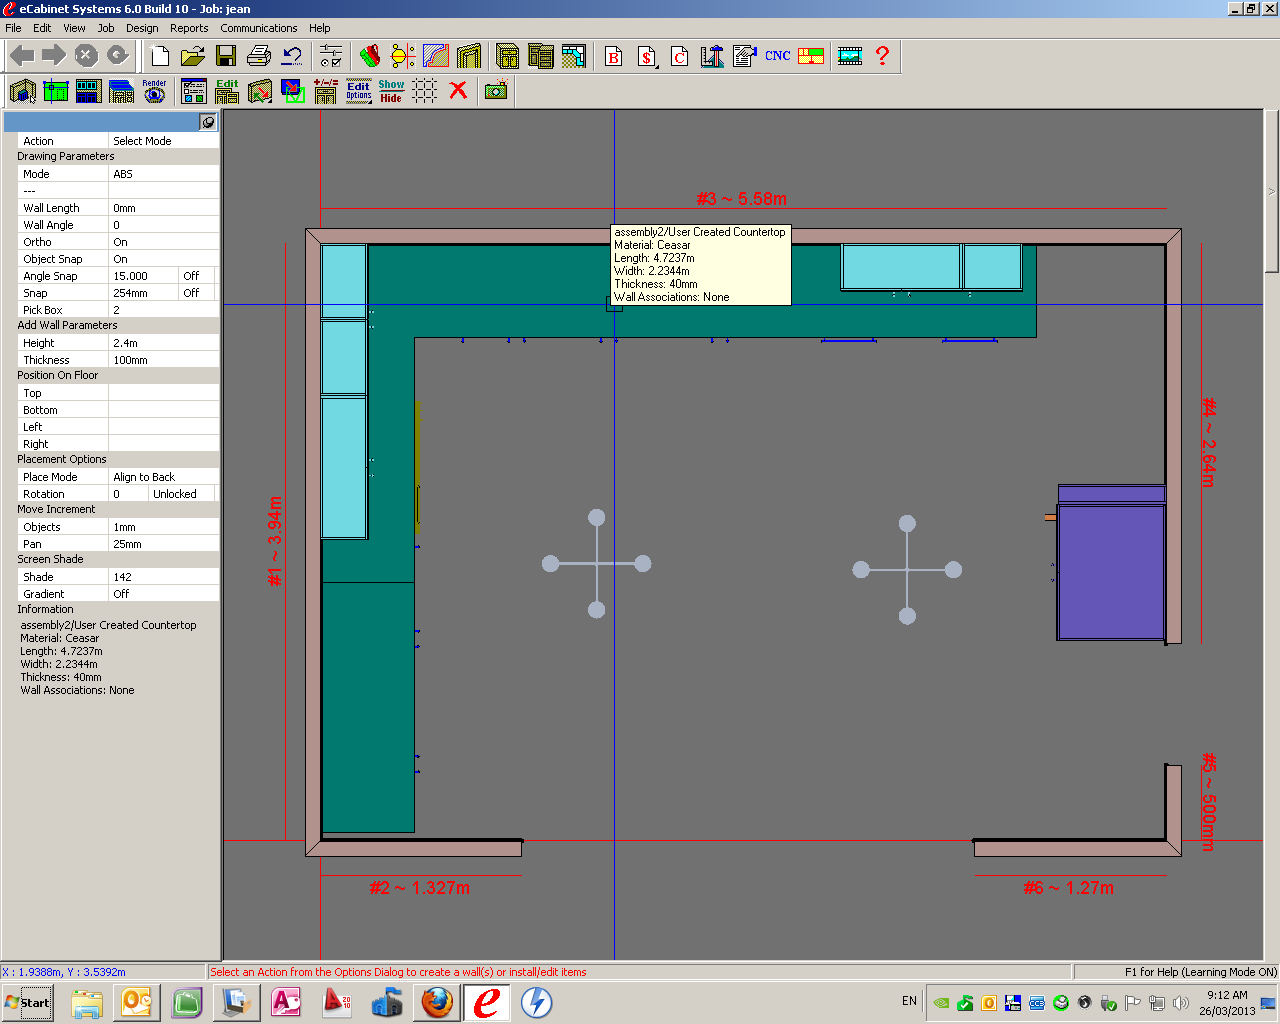Open the Show/Hide toolbar tool

(x=391, y=92)
